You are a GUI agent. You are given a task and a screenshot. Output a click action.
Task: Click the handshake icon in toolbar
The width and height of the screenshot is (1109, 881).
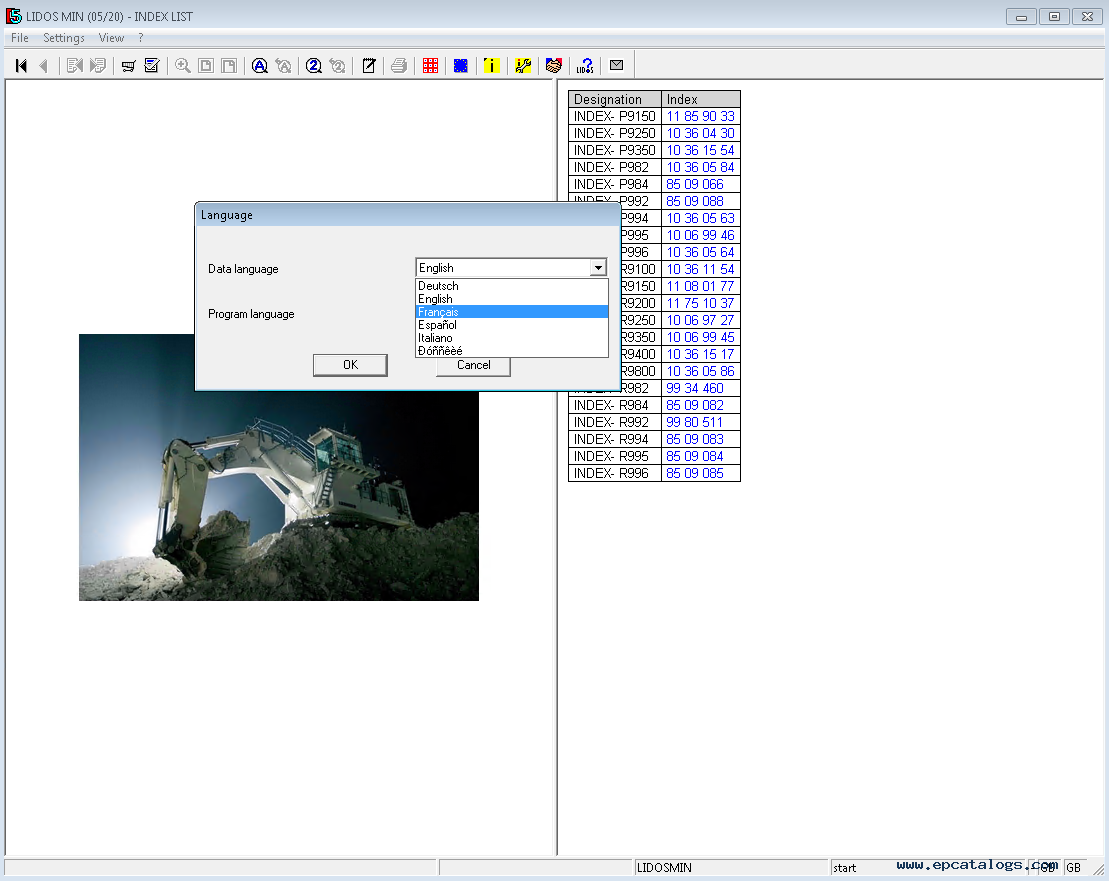point(553,66)
